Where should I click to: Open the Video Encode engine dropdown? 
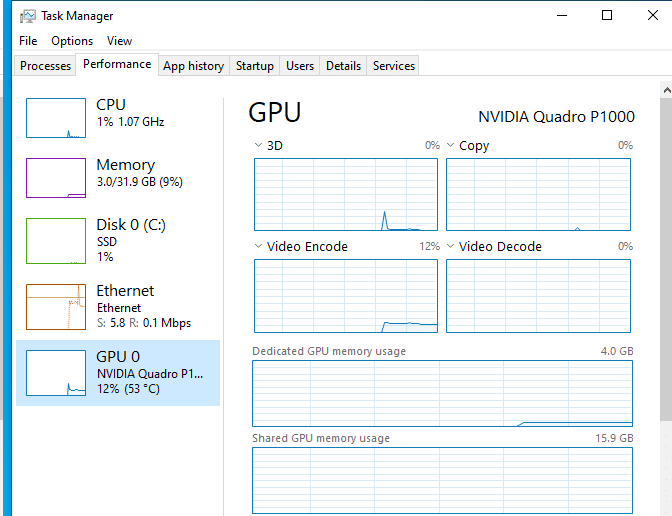(258, 246)
